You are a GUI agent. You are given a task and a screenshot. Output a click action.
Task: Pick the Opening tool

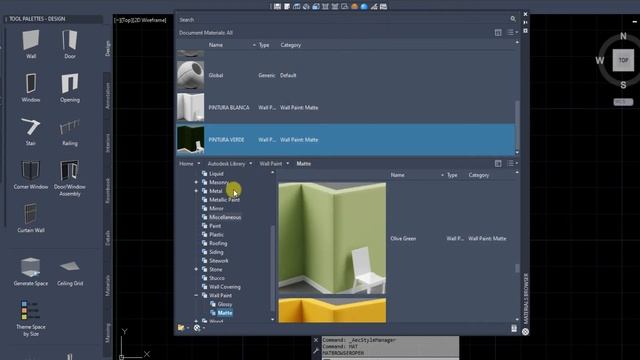pos(70,87)
